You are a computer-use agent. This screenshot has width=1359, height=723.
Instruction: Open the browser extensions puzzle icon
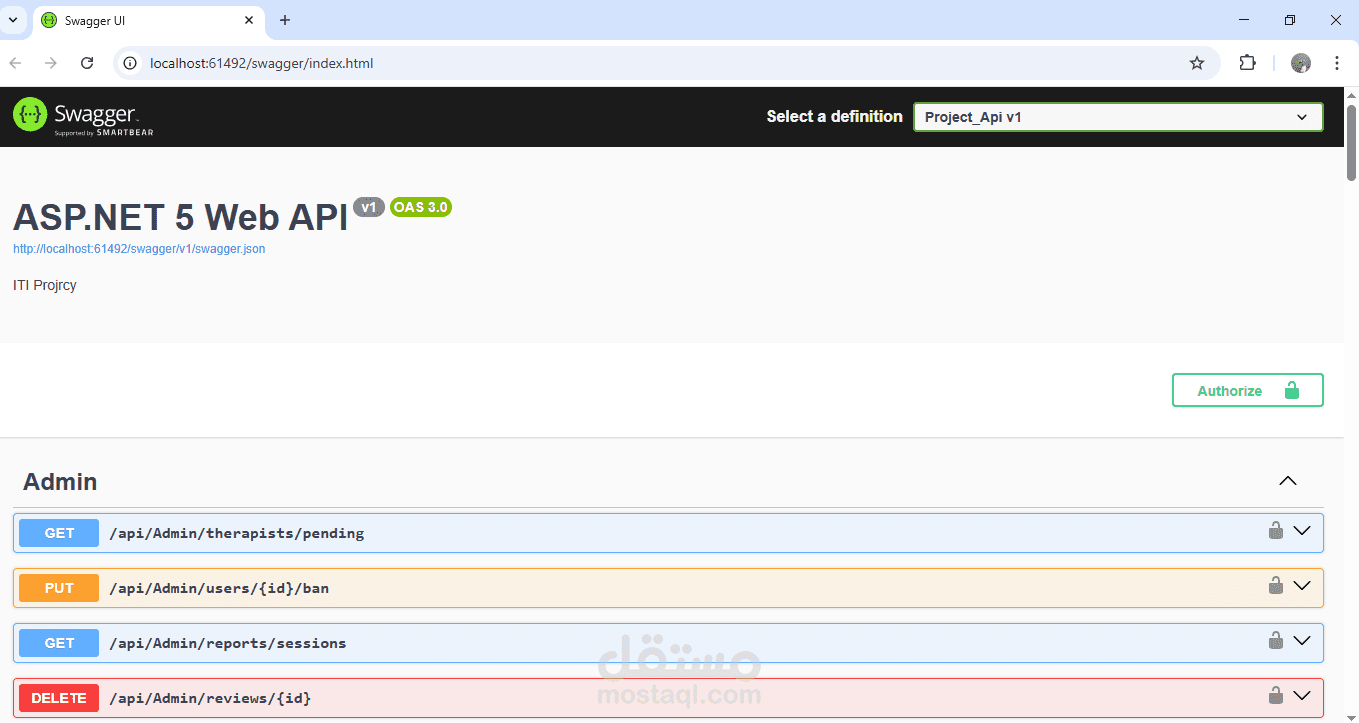click(1247, 63)
